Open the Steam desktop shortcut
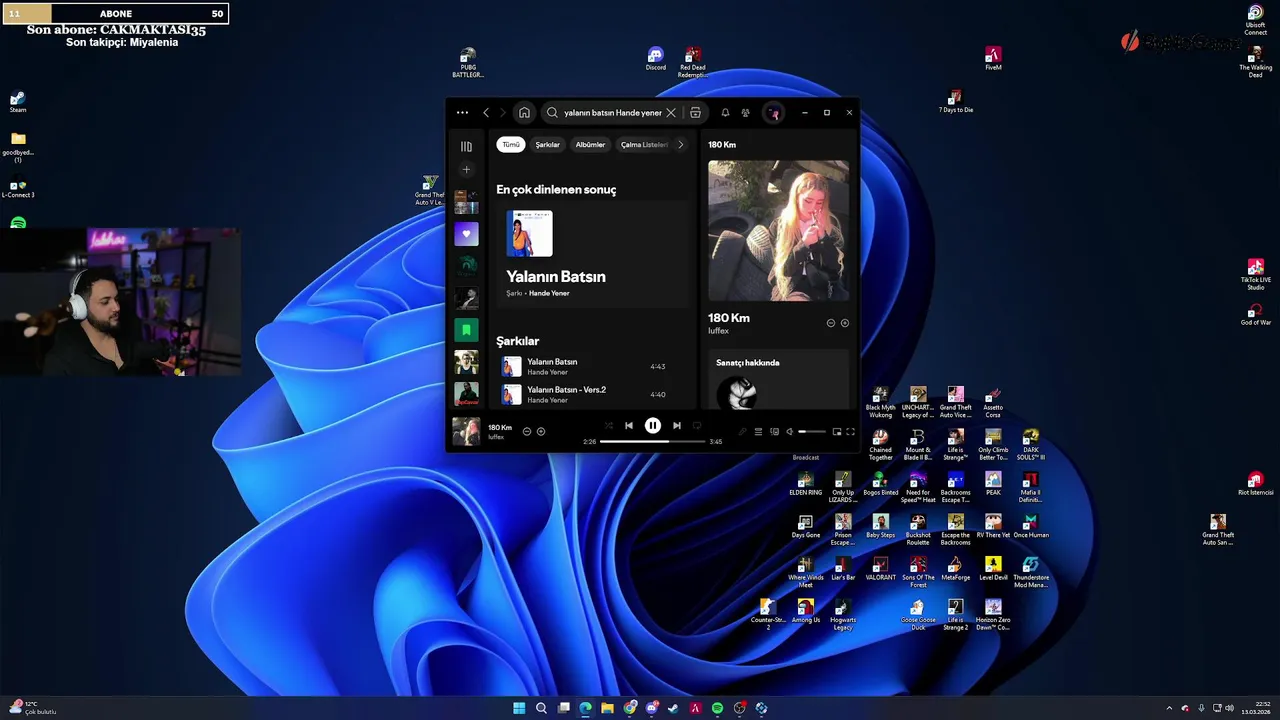This screenshot has height=720, width=1280. tap(18, 102)
